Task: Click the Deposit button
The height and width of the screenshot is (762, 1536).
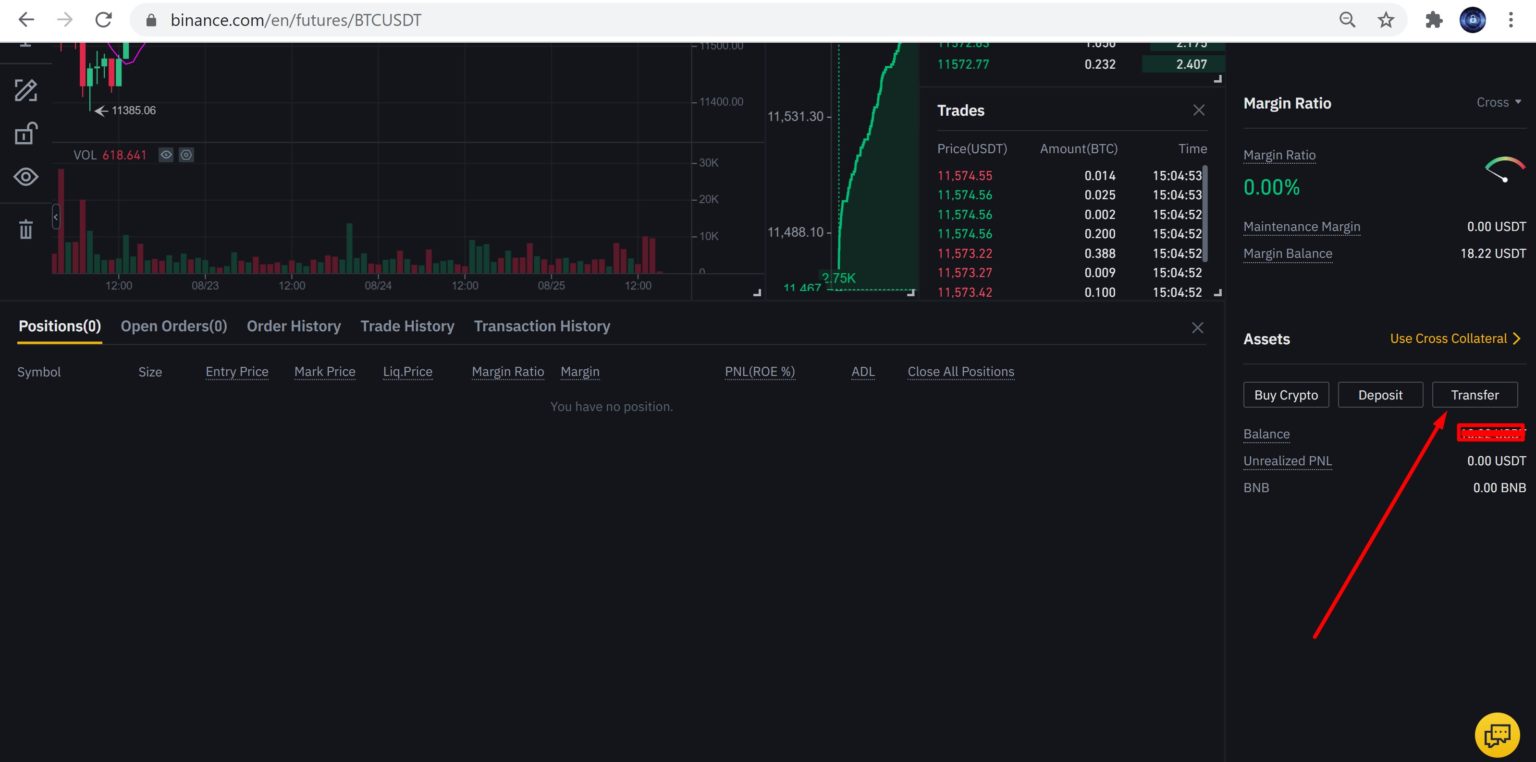Action: click(1380, 395)
